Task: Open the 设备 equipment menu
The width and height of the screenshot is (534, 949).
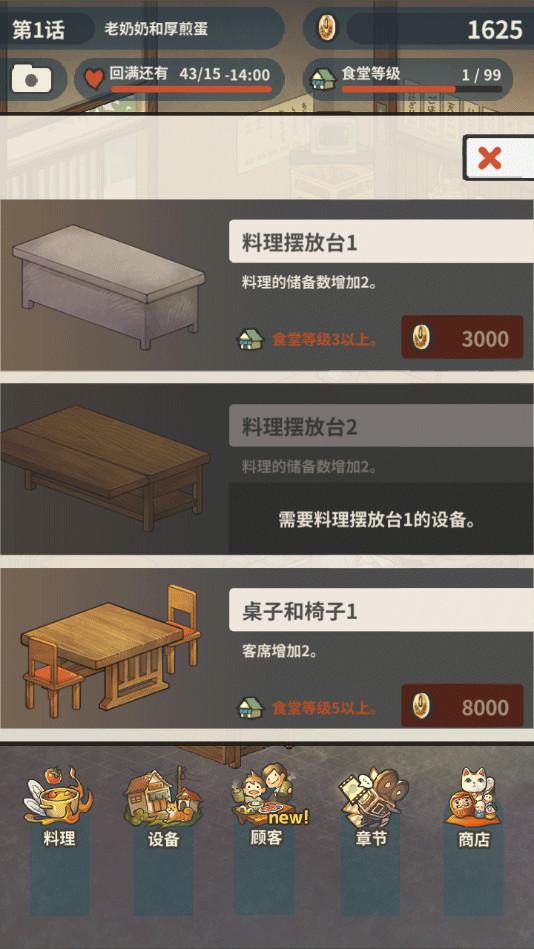Action: coord(163,807)
